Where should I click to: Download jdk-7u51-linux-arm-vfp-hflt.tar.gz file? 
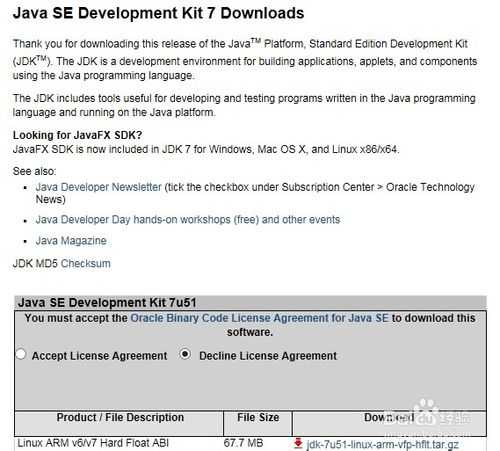coord(382,444)
